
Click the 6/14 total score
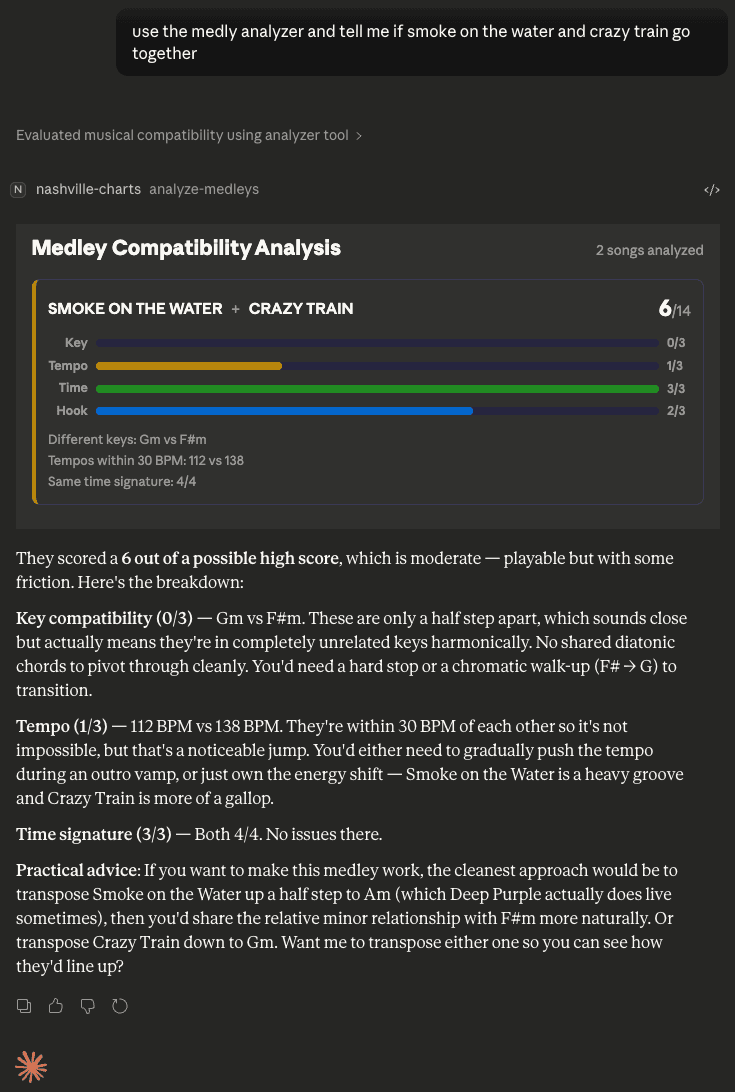674,309
